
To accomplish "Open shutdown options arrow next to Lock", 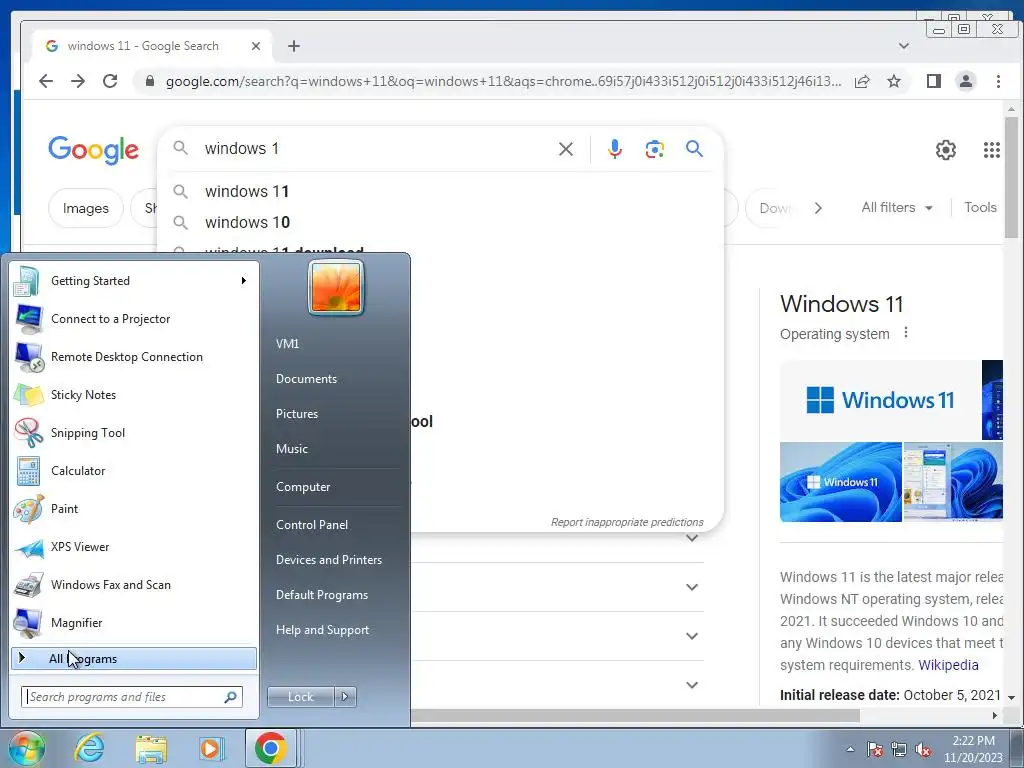I will pos(345,697).
